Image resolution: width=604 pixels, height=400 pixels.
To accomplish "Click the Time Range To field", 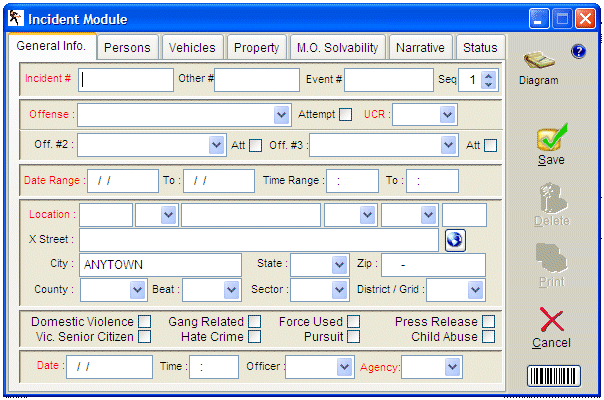I will click(x=433, y=181).
